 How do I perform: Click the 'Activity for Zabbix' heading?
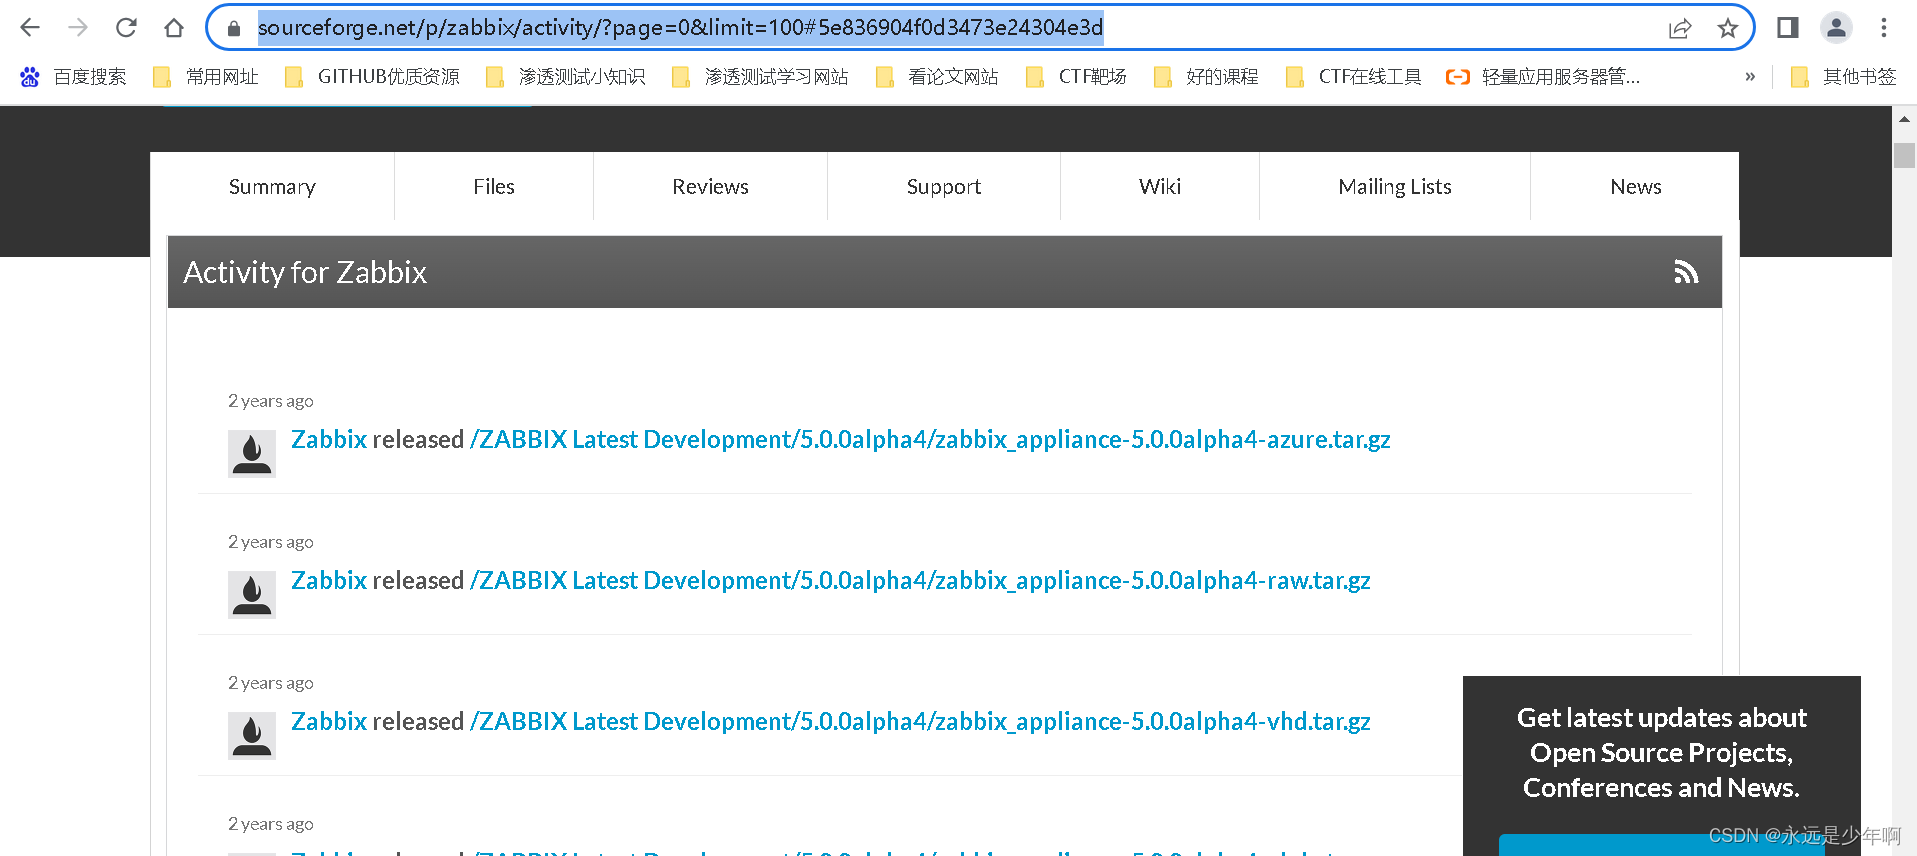click(305, 272)
